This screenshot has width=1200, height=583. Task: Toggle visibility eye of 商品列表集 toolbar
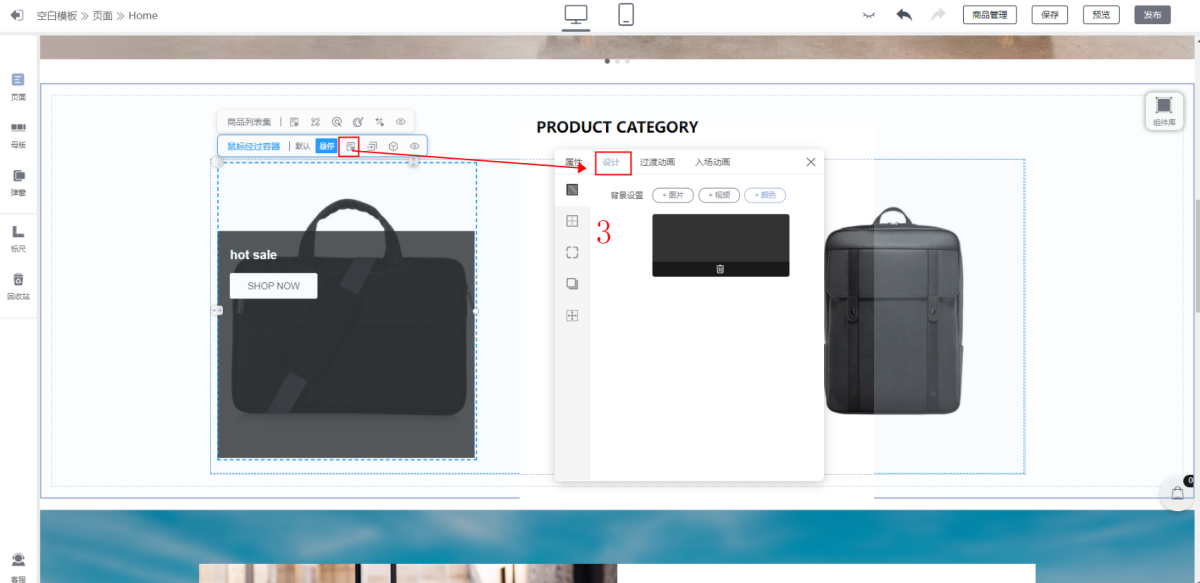pyautogui.click(x=400, y=122)
